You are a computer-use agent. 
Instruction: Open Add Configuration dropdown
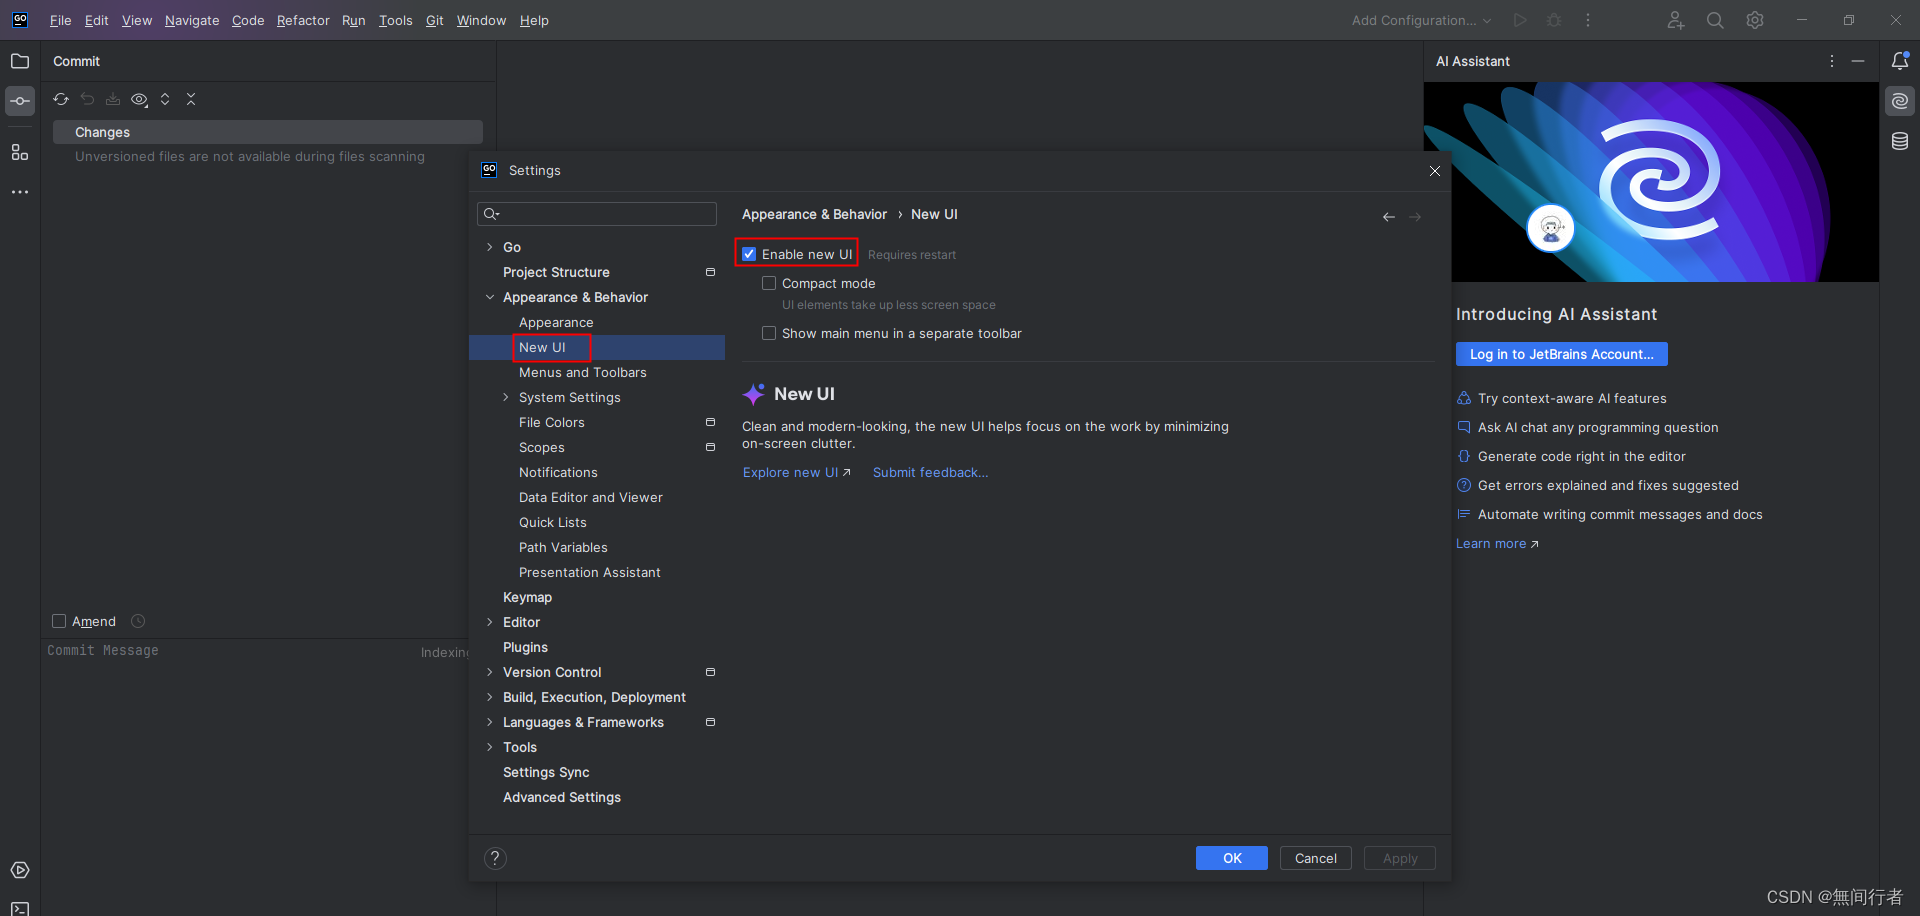point(1421,20)
